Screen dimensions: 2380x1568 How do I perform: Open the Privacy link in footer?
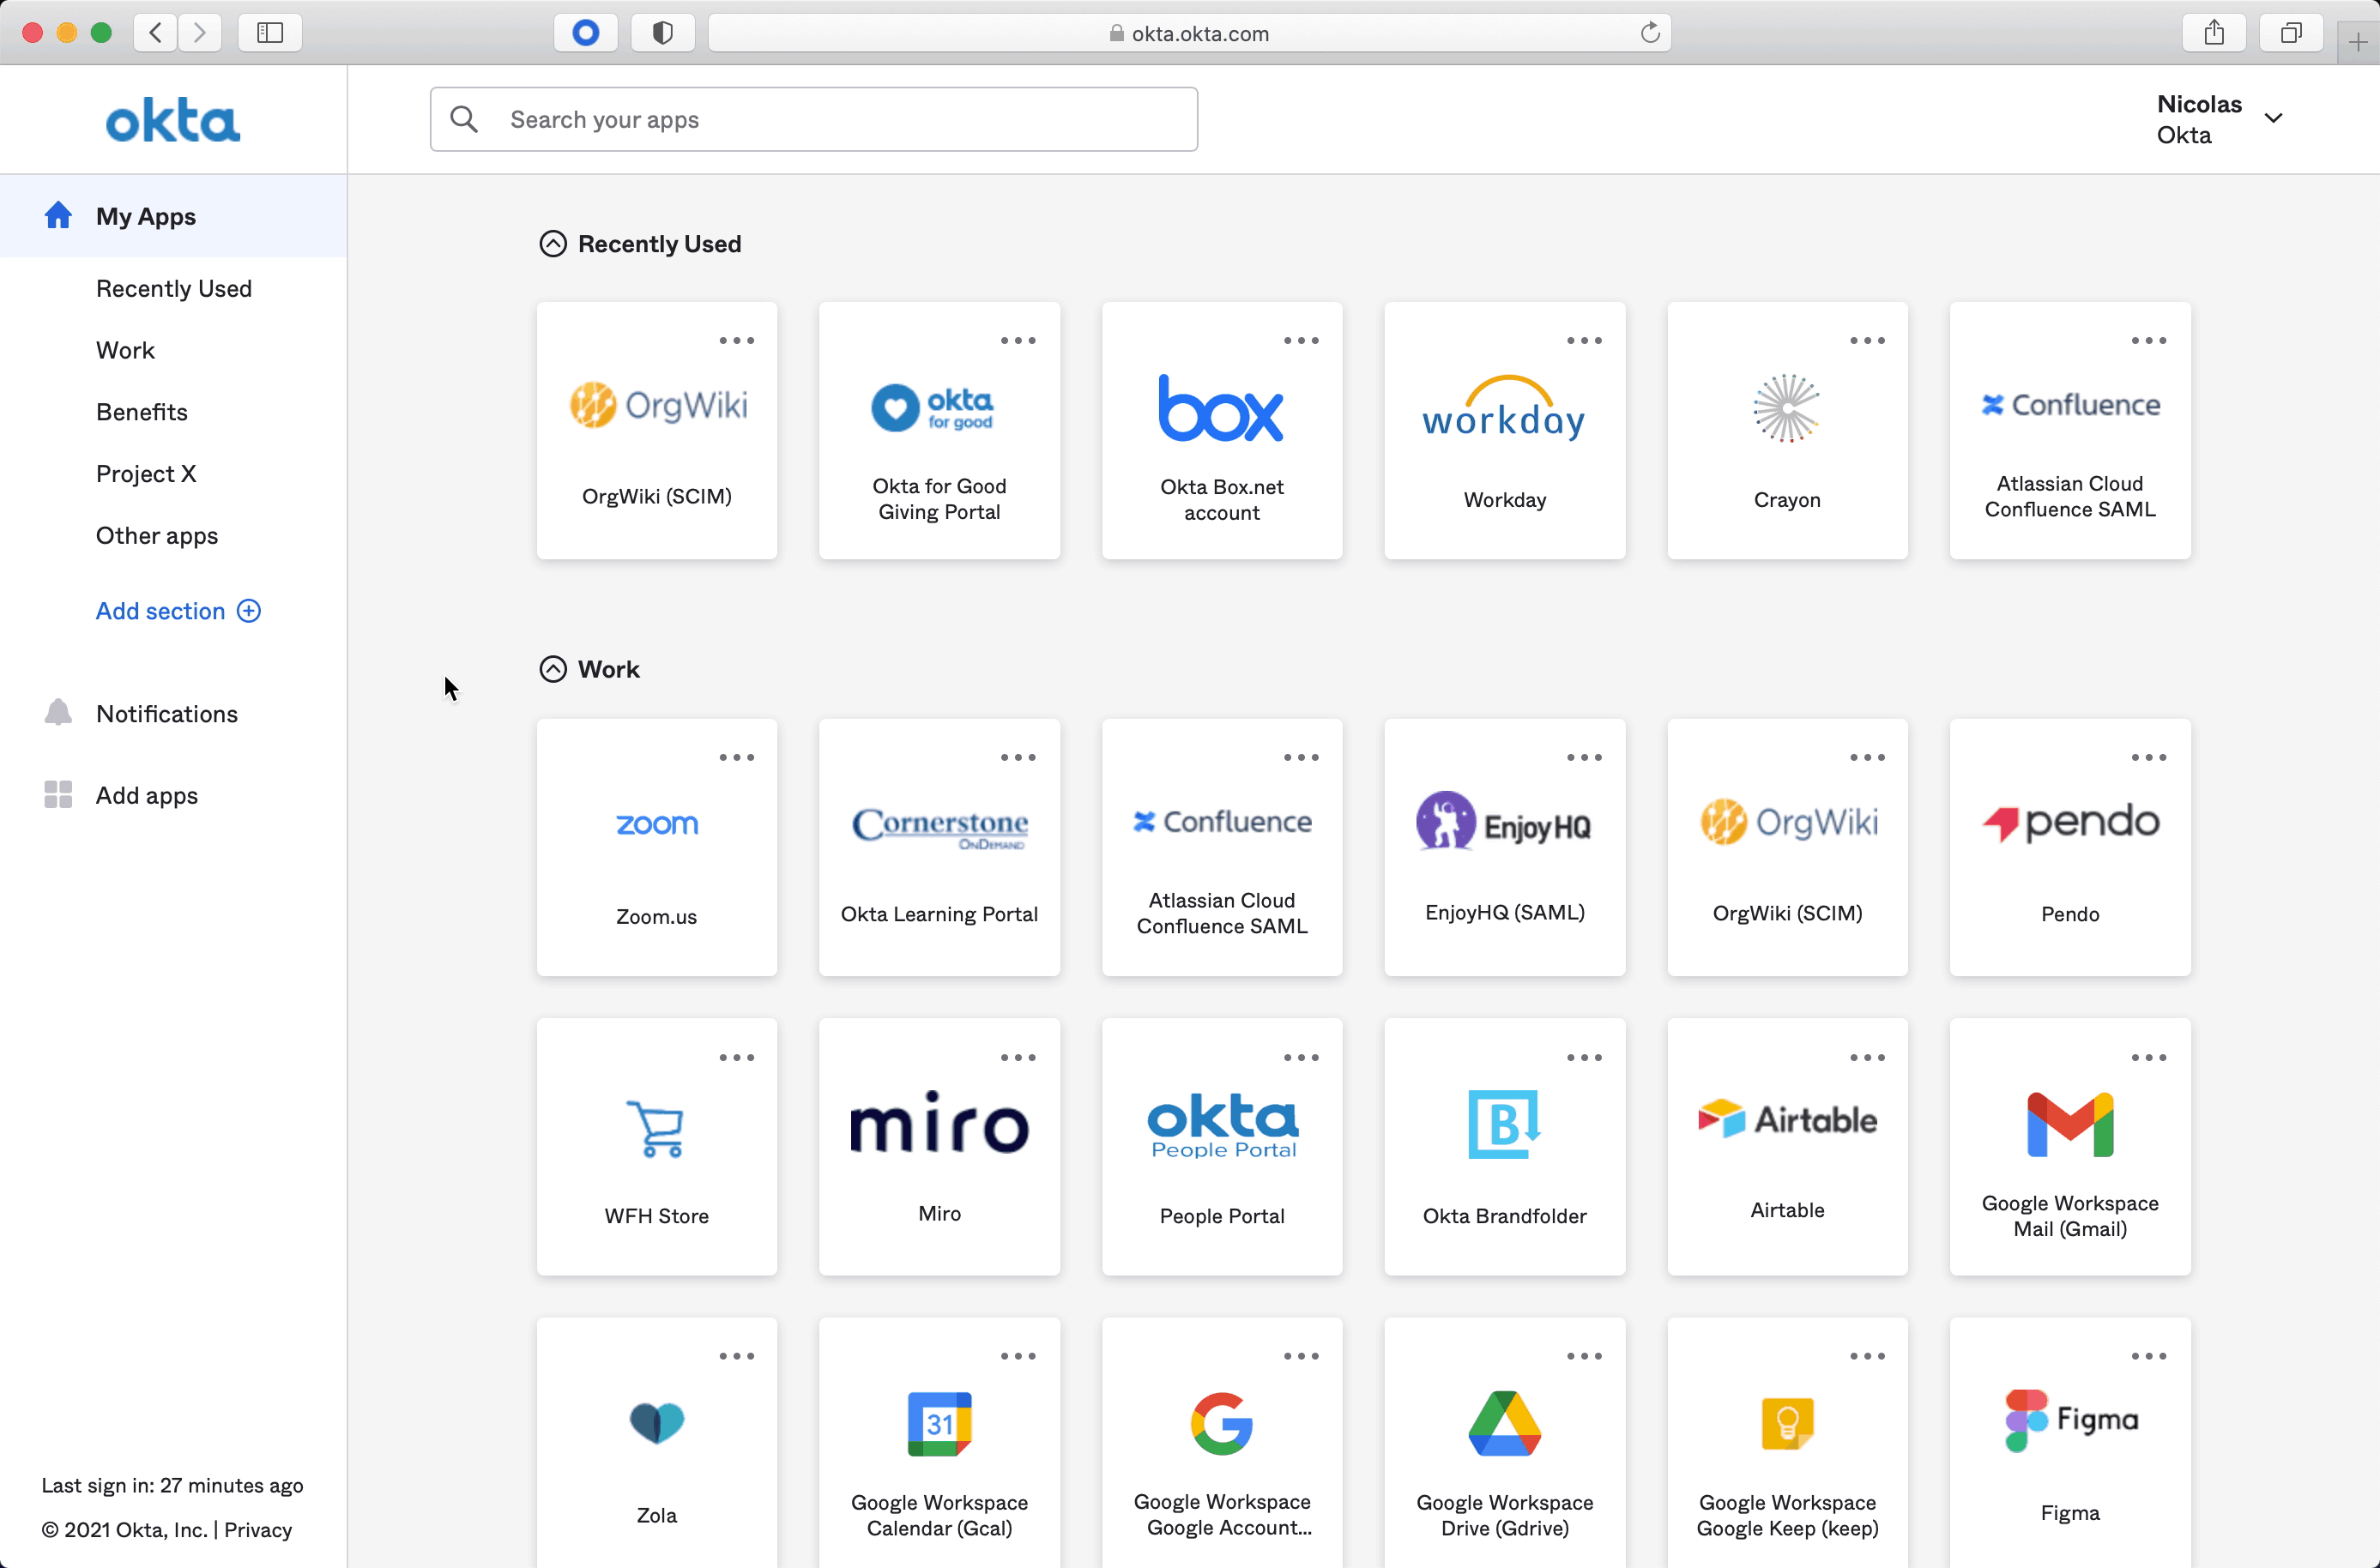[257, 1530]
